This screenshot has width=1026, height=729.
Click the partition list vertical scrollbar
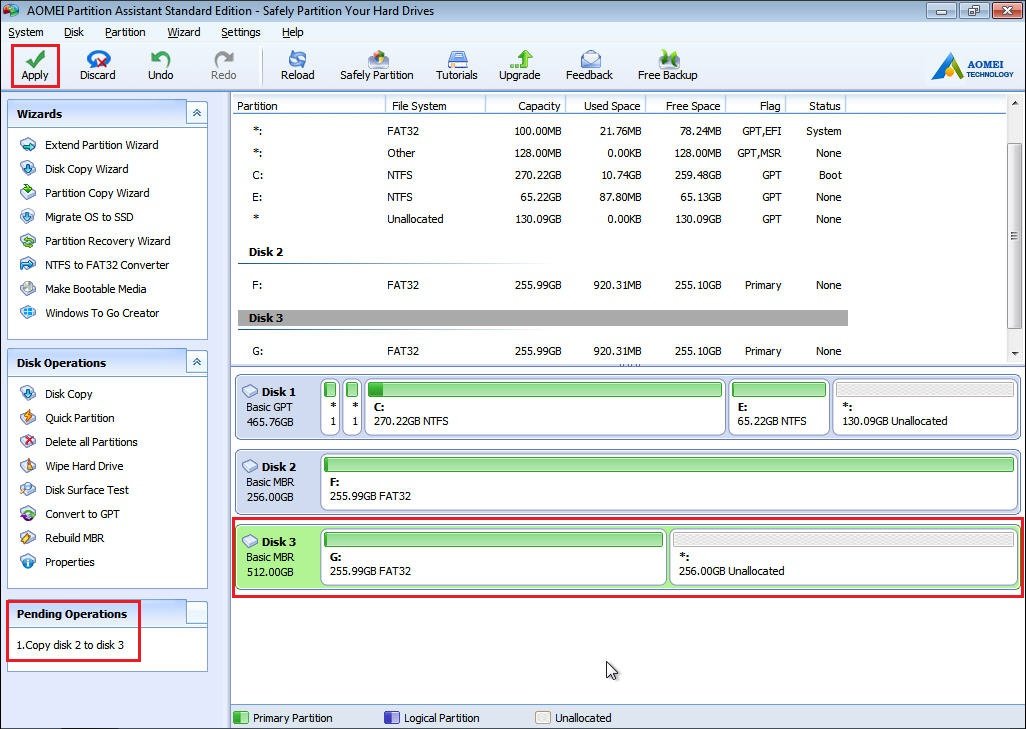(1016, 236)
